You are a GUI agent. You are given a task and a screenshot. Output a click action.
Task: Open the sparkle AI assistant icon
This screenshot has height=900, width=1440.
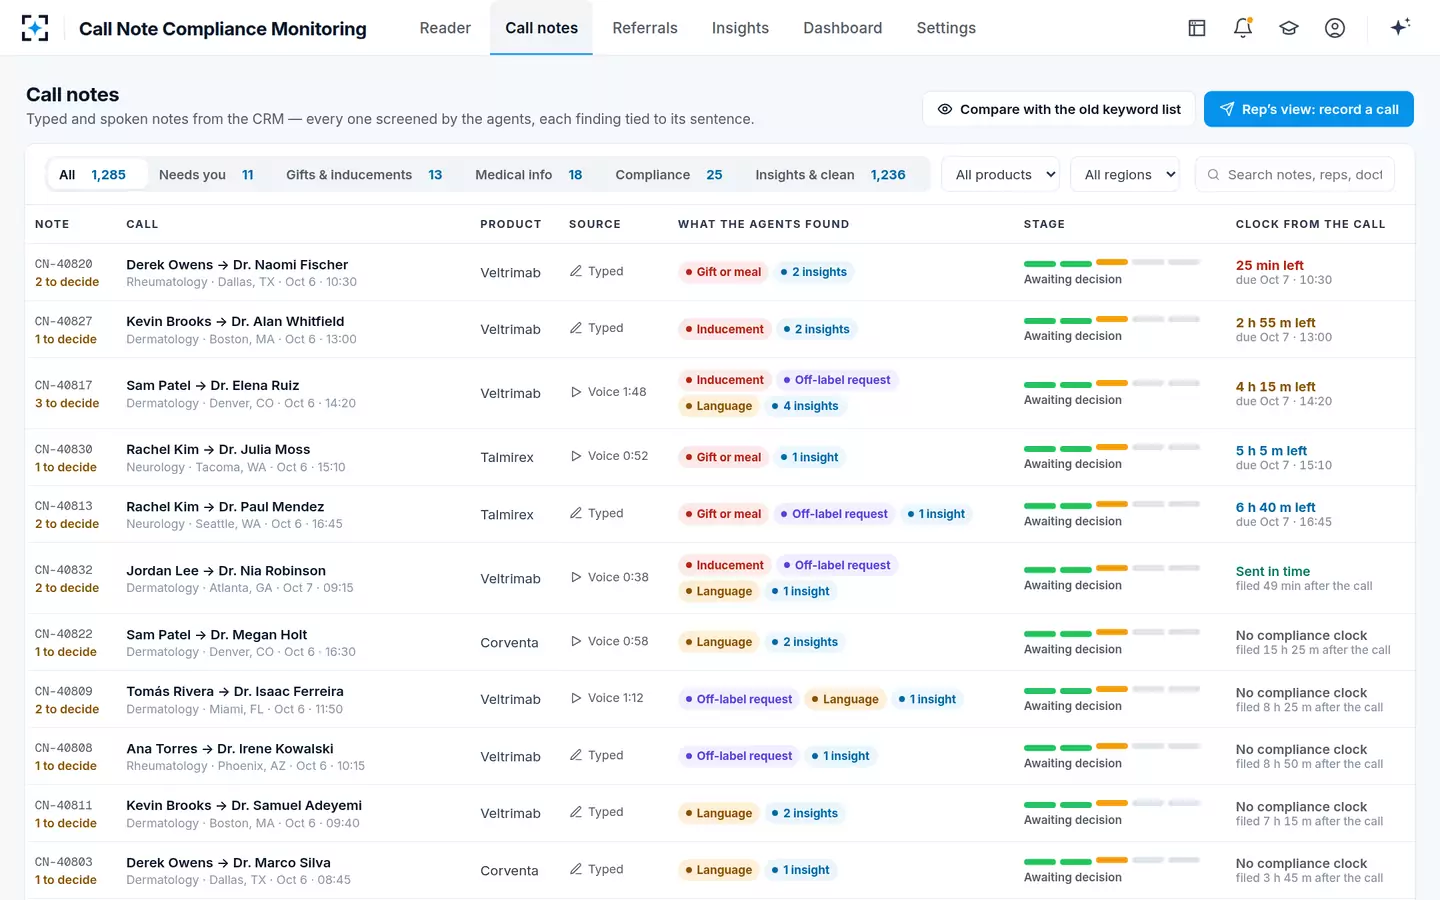[1400, 27]
